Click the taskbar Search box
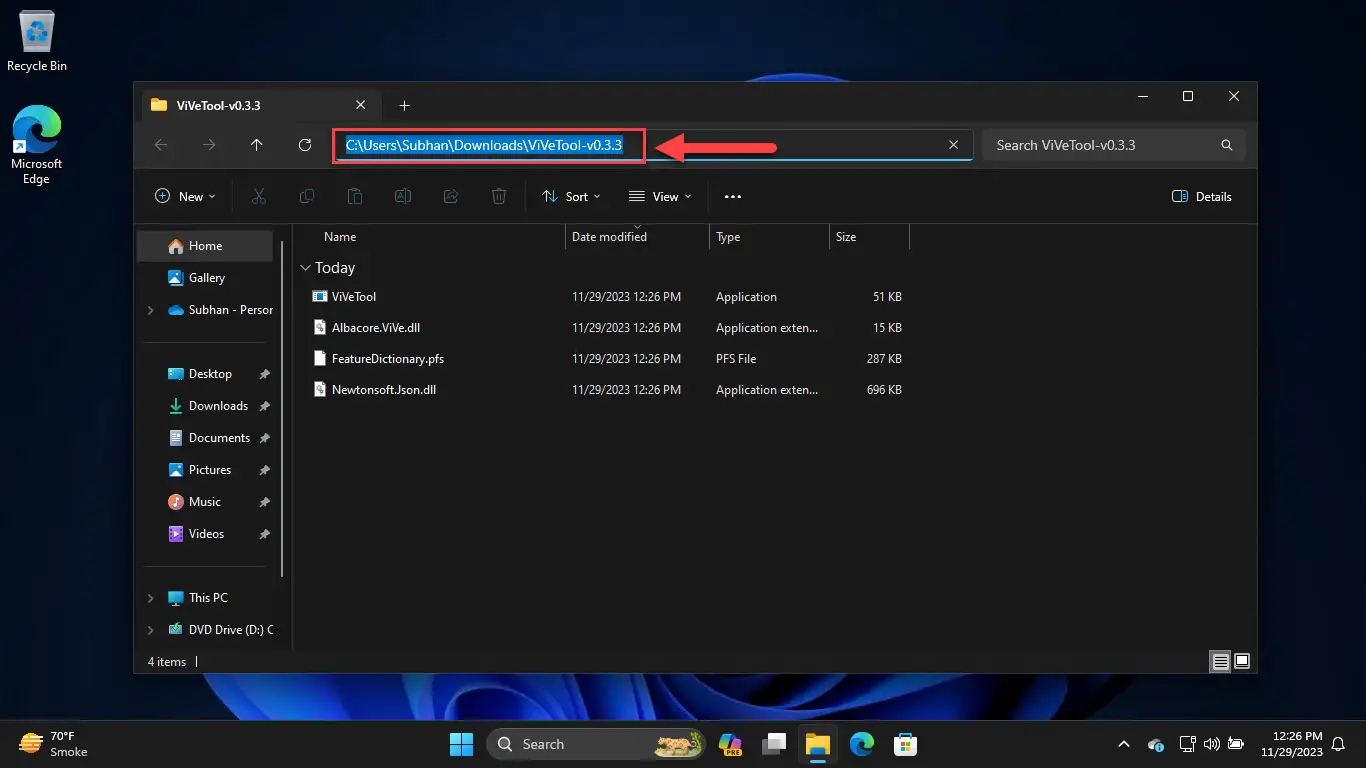1366x768 pixels. [x=596, y=744]
